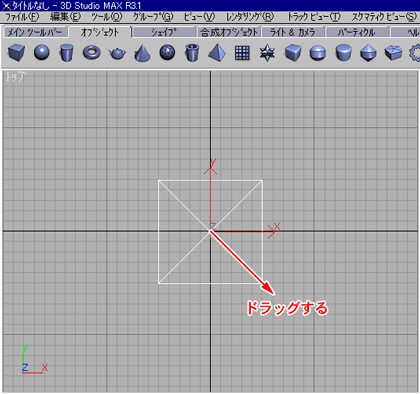Switch to the ライト & カメラ tab
Viewport: 420px width, 394px height.
(x=292, y=32)
